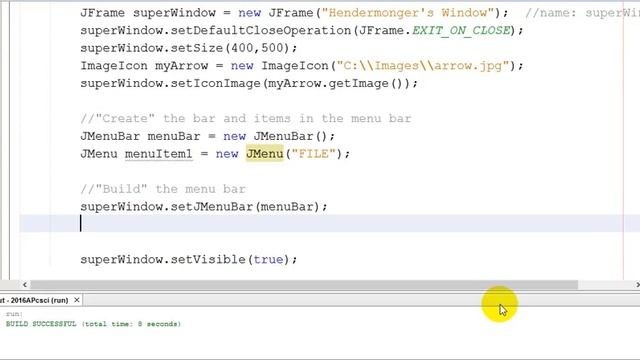Click the horizontal scrollbar left arrow
The height and width of the screenshot is (360, 640).
pyautogui.click(x=25, y=284)
